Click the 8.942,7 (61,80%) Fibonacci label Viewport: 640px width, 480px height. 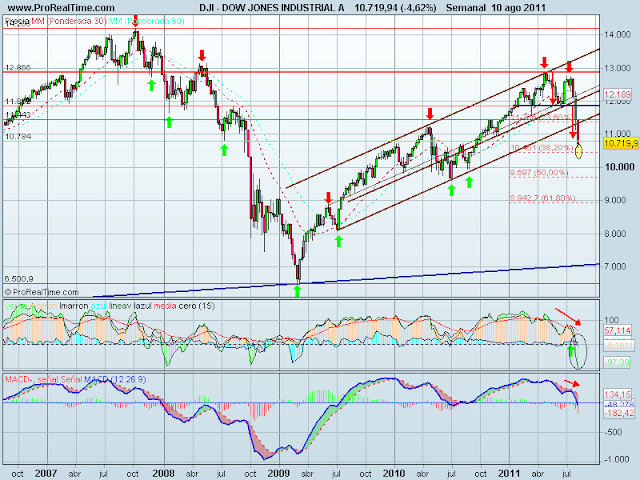click(x=542, y=198)
